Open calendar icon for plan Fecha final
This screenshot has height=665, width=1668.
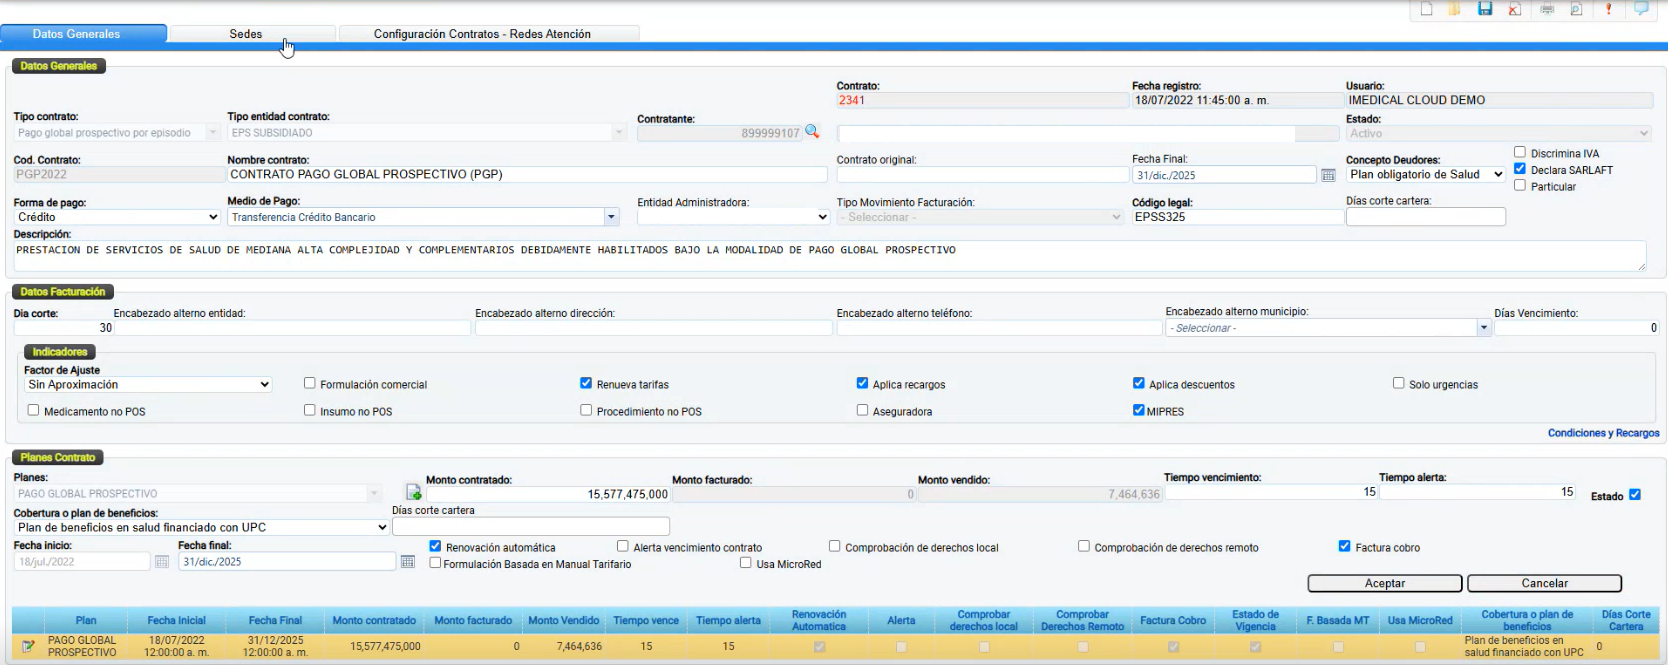click(407, 562)
